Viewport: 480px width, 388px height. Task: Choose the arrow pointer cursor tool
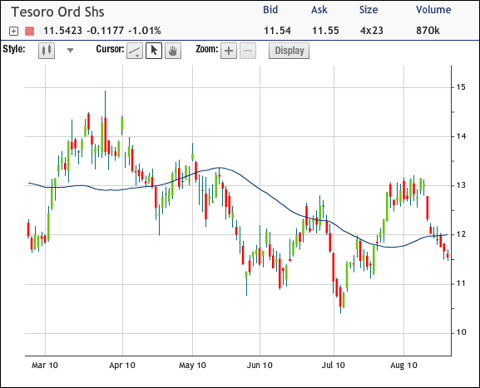tap(154, 51)
